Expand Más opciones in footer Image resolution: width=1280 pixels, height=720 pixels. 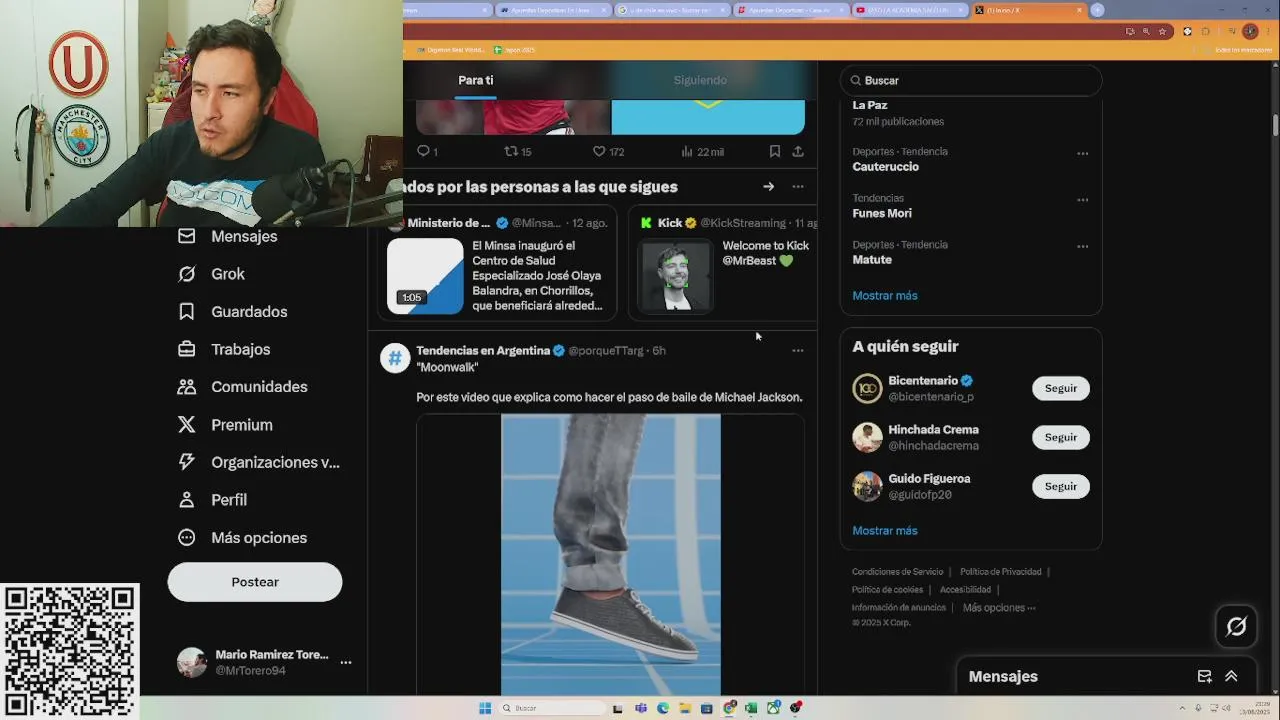click(x=999, y=608)
